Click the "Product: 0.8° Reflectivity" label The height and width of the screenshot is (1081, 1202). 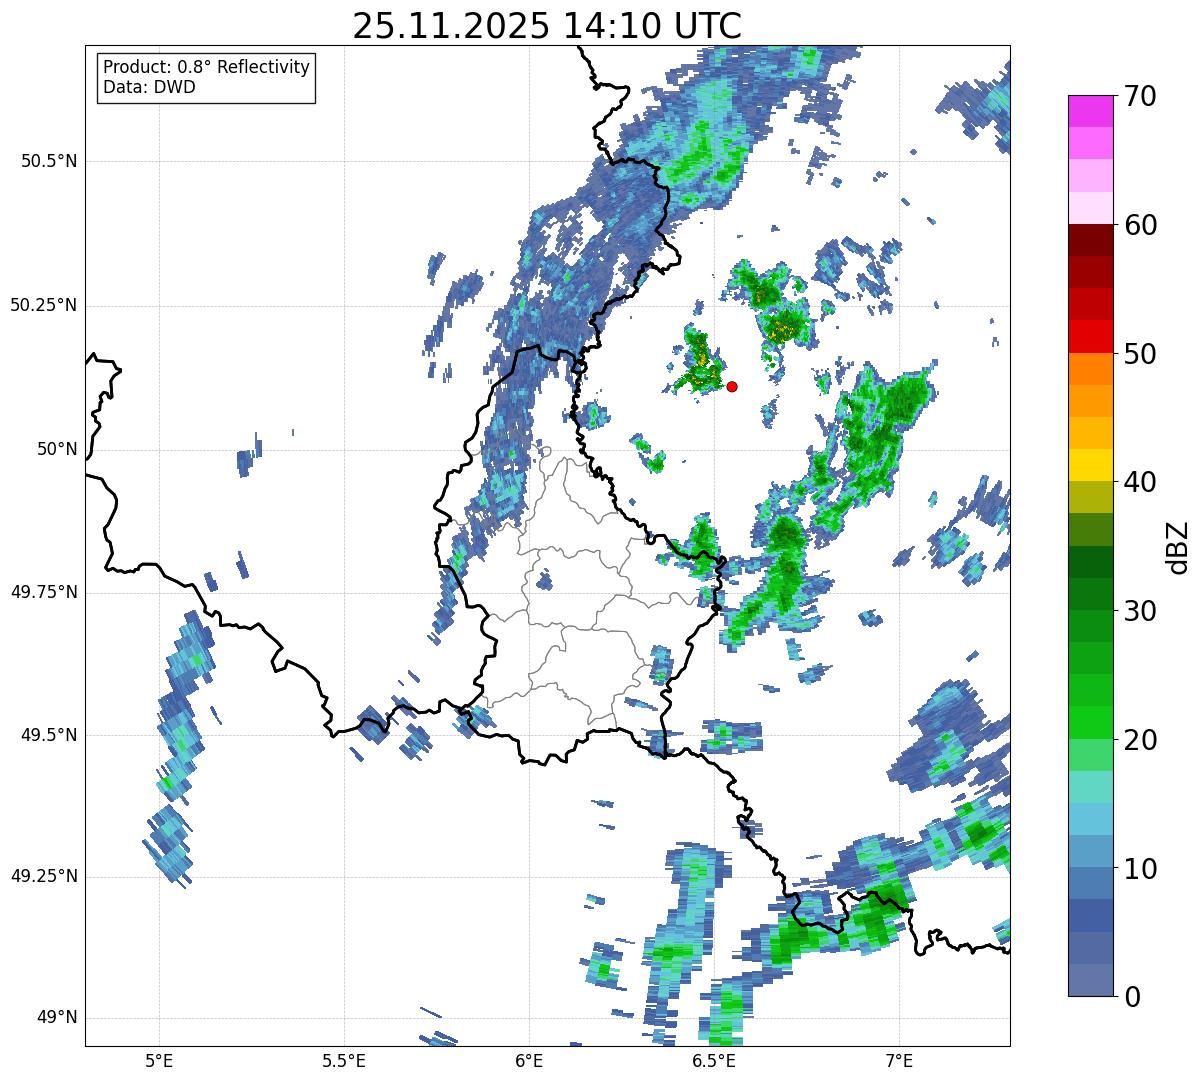[207, 67]
